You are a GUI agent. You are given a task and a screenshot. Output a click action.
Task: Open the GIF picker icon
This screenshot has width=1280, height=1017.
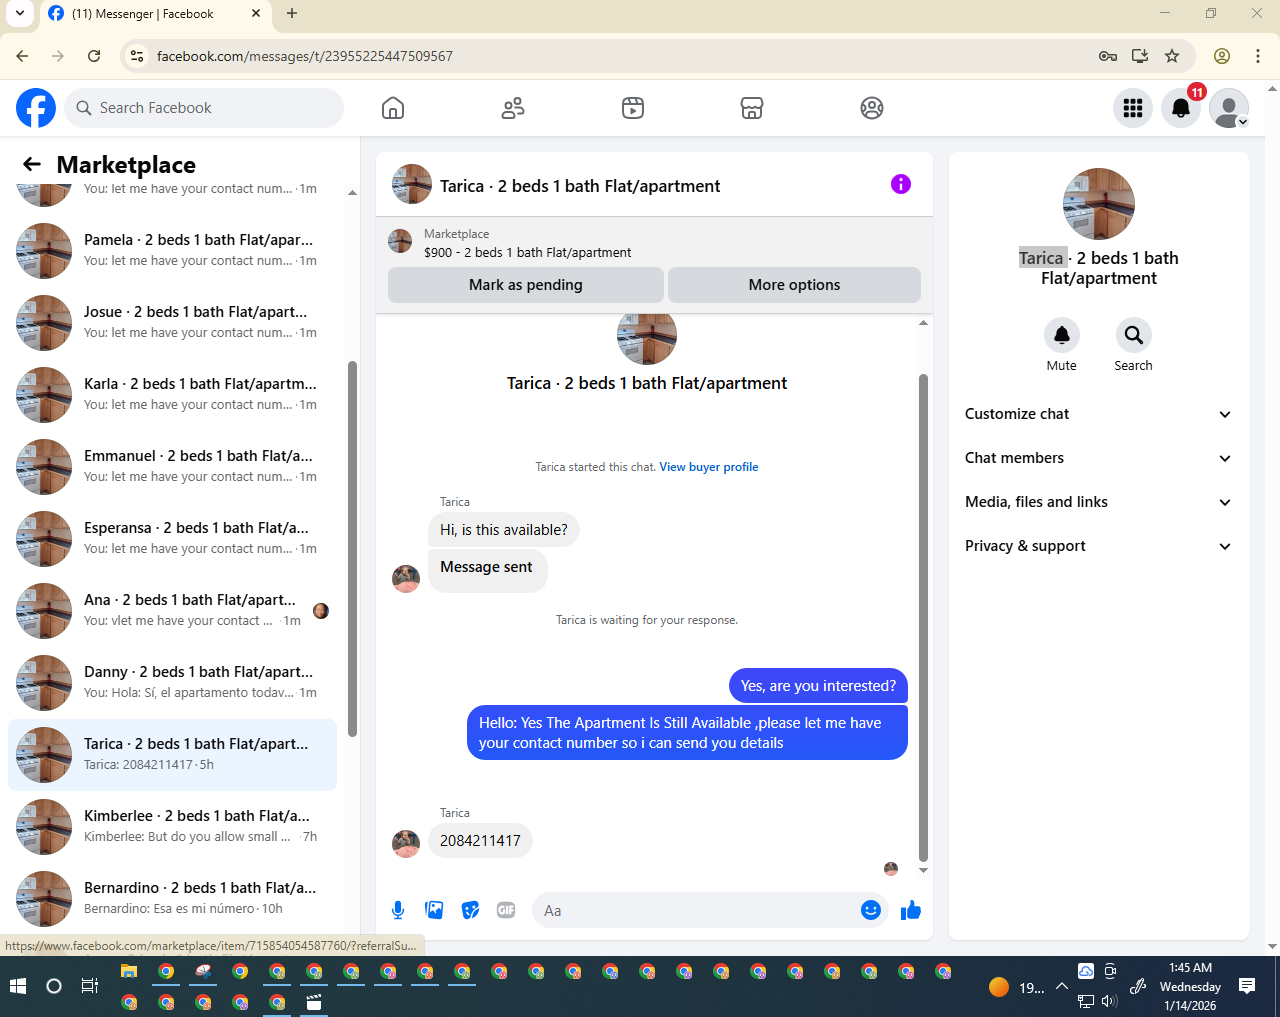[506, 910]
